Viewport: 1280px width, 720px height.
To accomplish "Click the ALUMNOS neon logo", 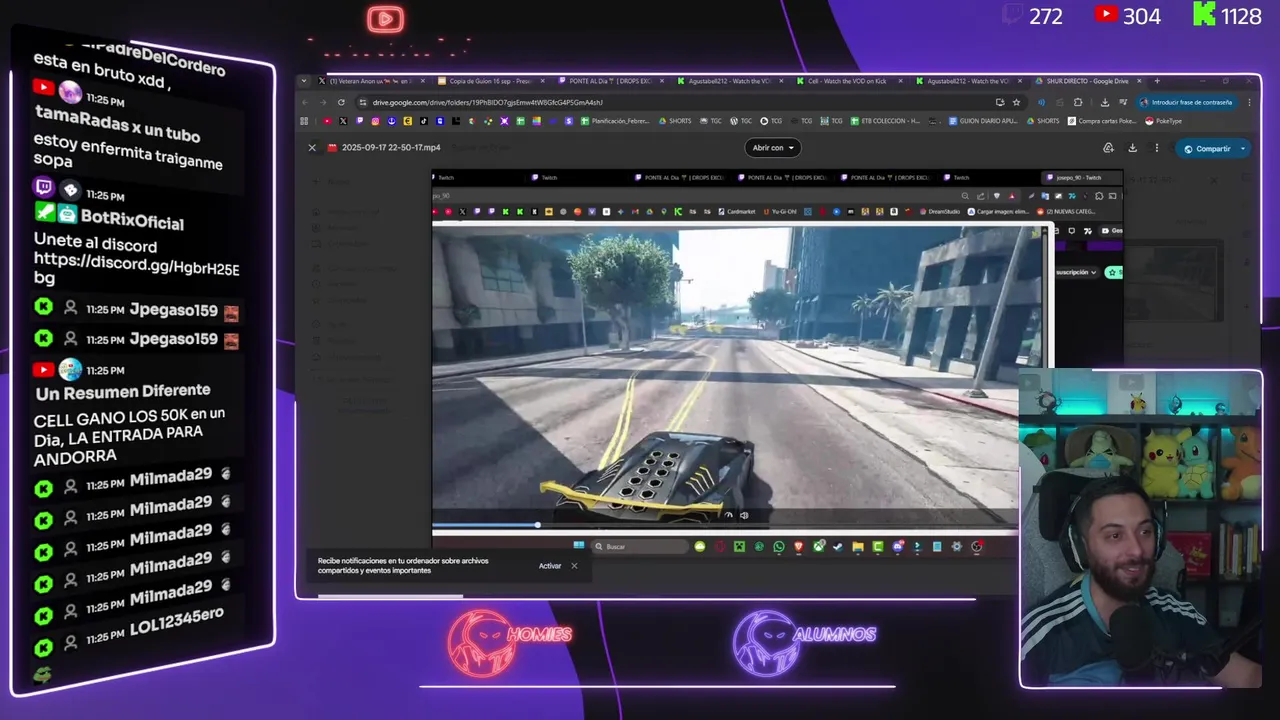I will click(x=803, y=643).
